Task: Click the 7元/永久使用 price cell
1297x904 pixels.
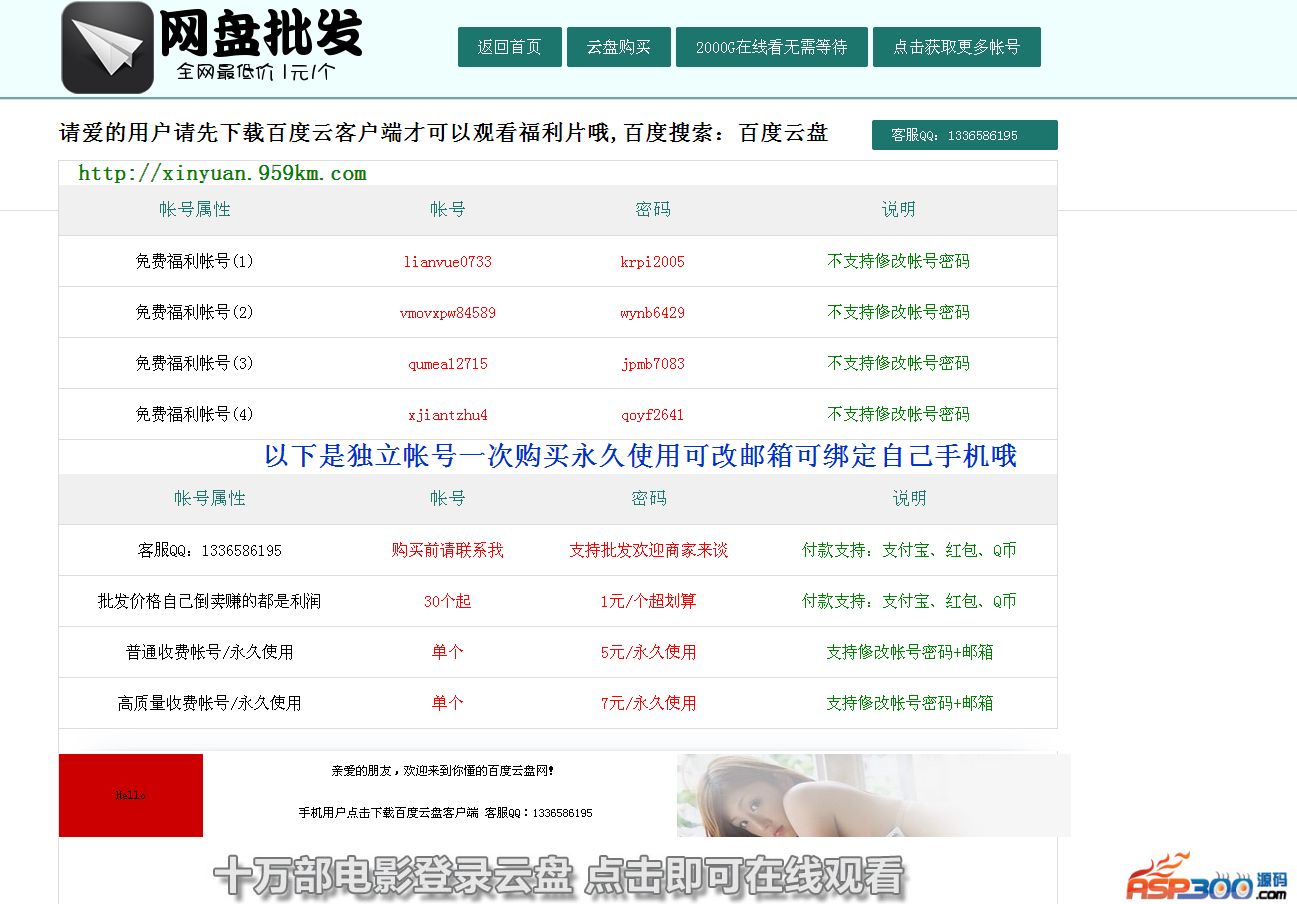Action: (649, 703)
